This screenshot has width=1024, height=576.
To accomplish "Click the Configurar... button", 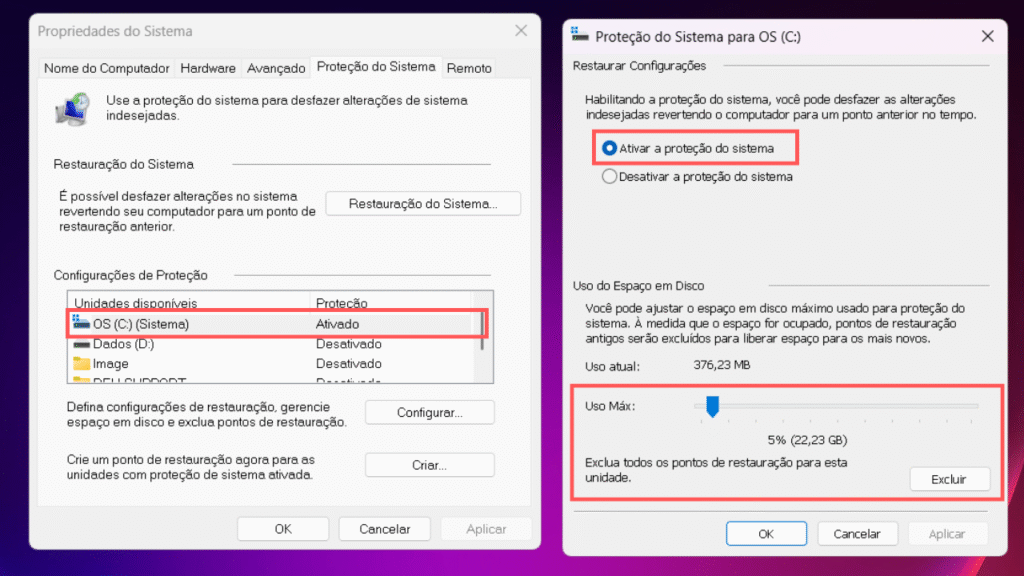I will coord(429,413).
